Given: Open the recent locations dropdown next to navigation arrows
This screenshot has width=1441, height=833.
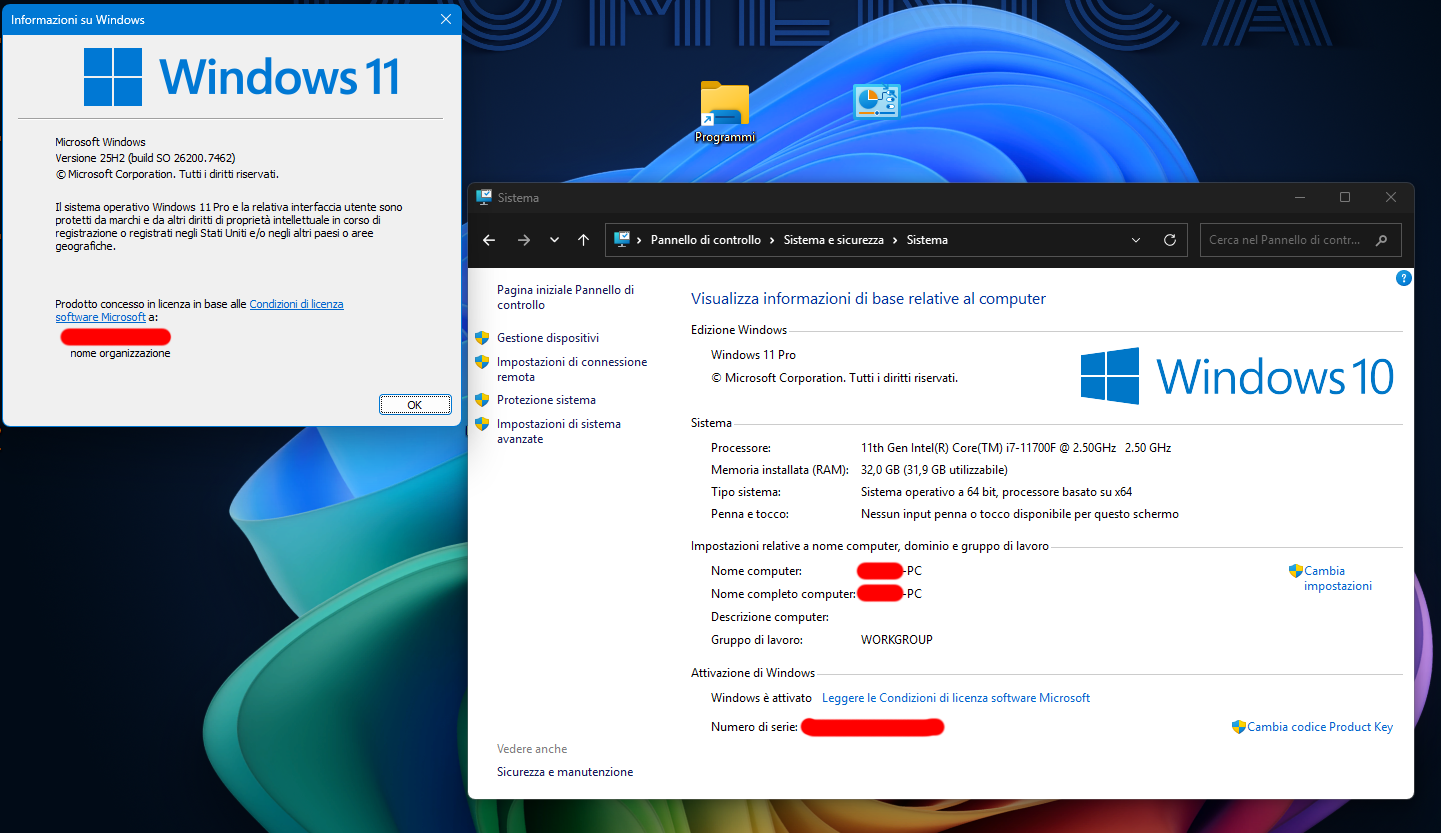Looking at the screenshot, I should [553, 240].
